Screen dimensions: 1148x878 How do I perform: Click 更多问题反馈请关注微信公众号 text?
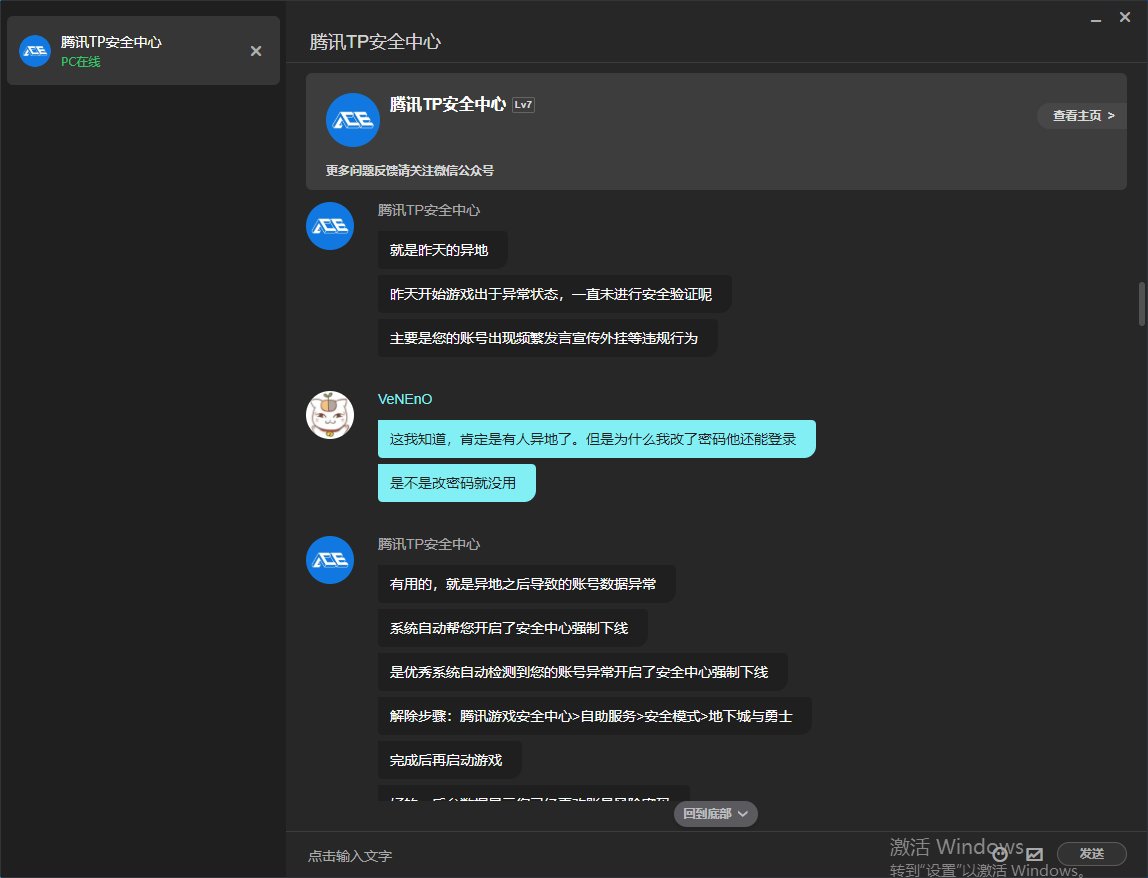pos(409,171)
